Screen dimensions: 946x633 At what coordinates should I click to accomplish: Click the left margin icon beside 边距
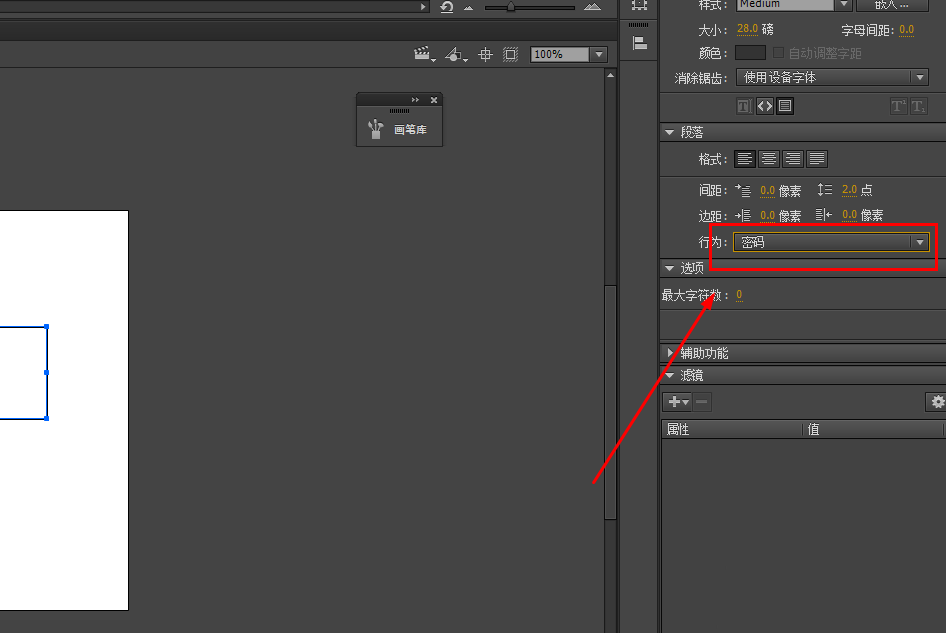(x=743, y=215)
